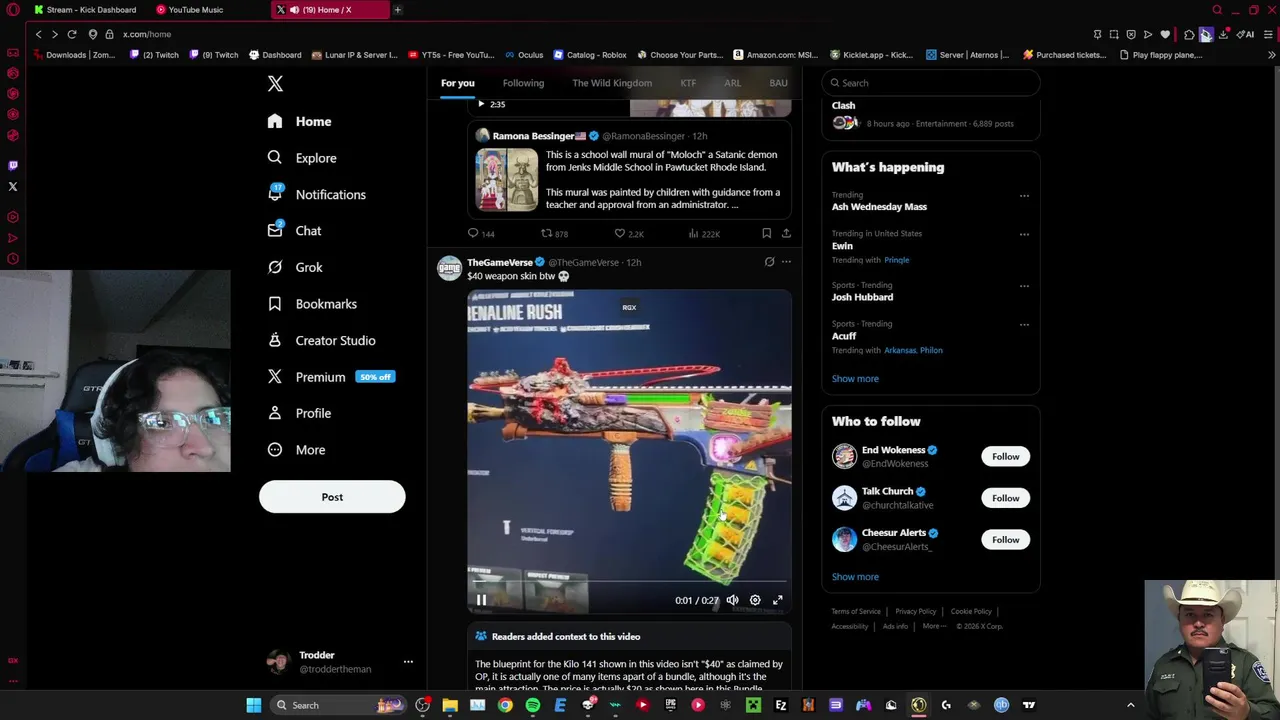This screenshot has width=1280, height=720.
Task: Open Premium in the sidebar
Action: [x=331, y=377]
